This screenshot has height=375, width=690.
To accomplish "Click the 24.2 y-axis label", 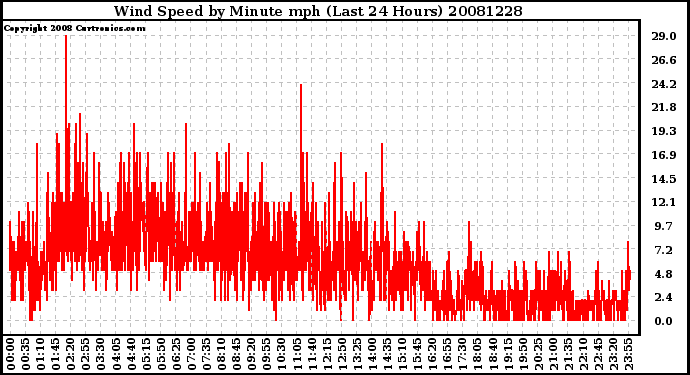I will [664, 84].
